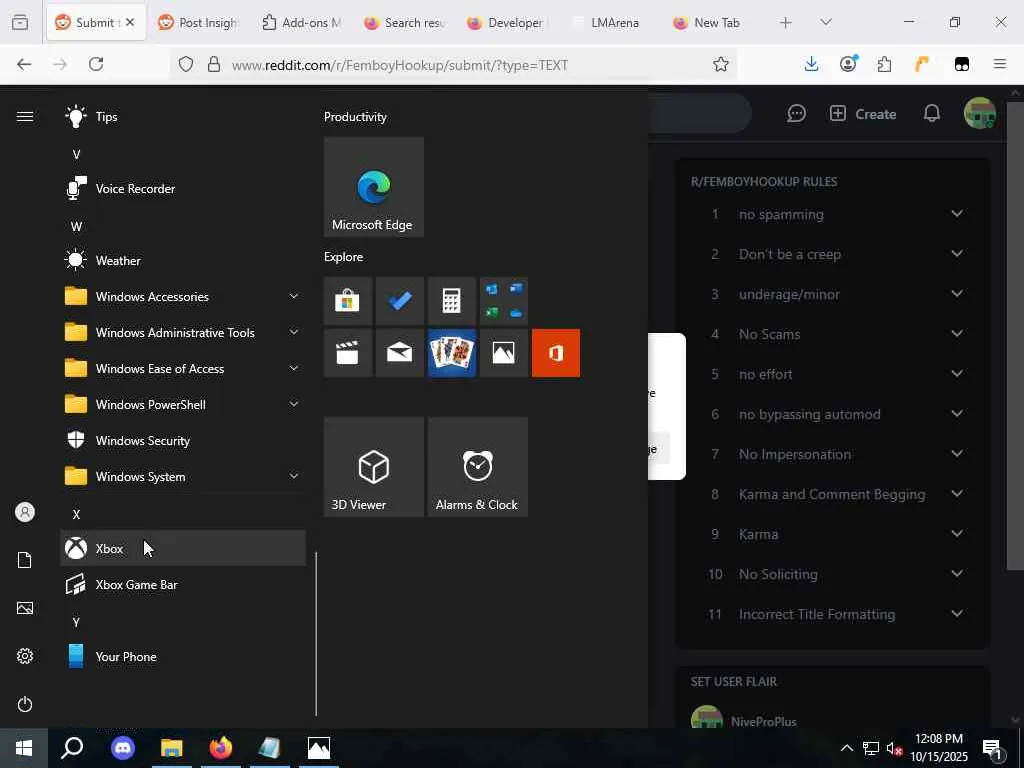Expand Windows Administrative Tools folder

(183, 332)
